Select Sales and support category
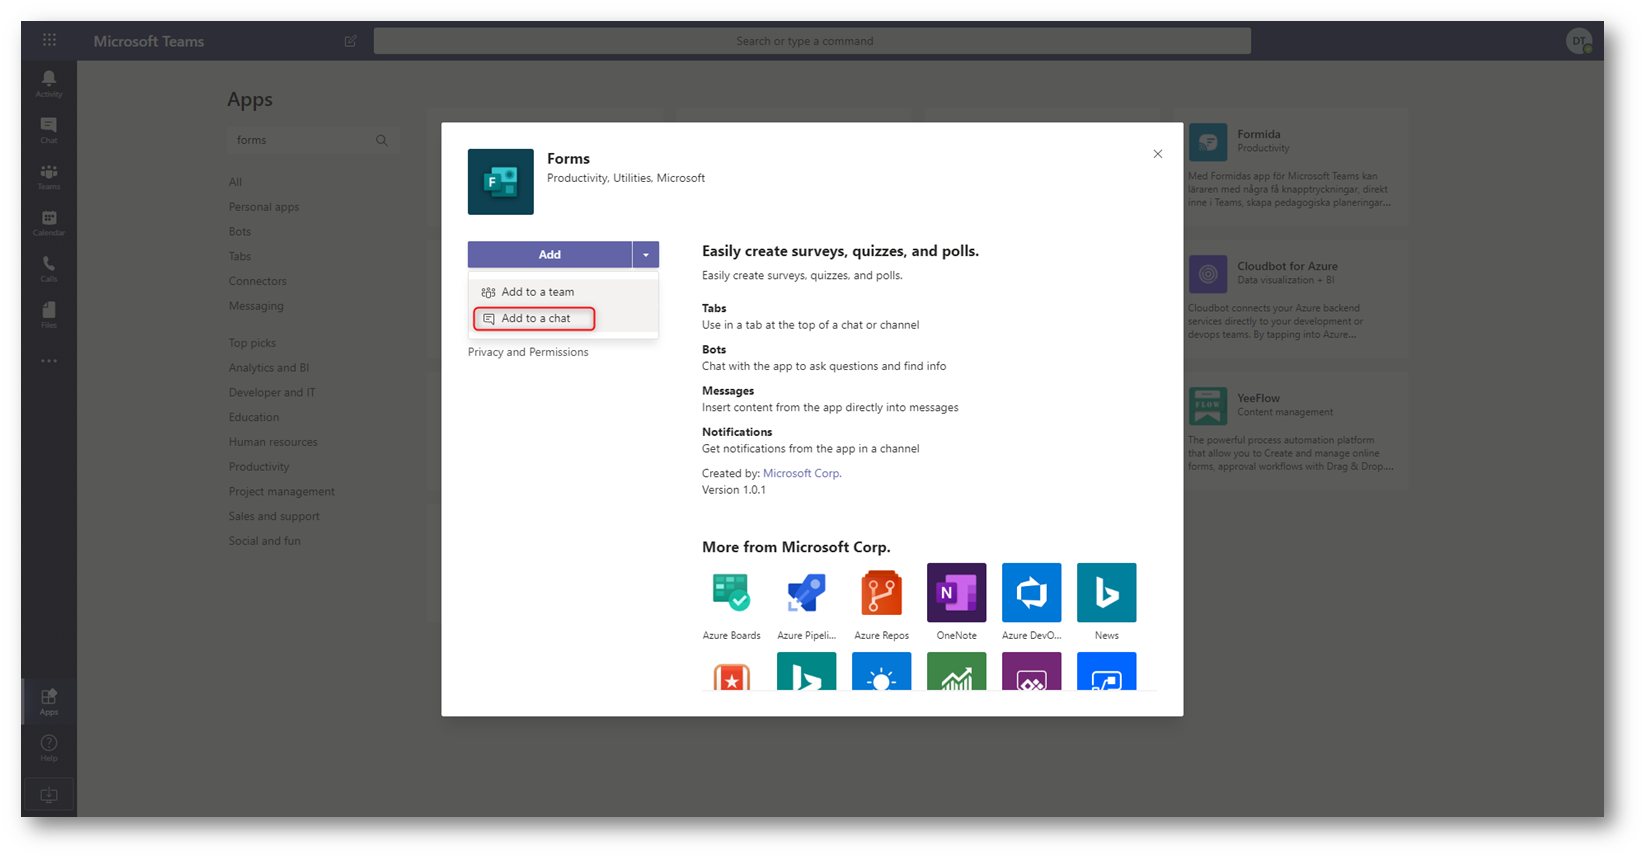Image resolution: width=1646 pixels, height=859 pixels. click(x=274, y=517)
